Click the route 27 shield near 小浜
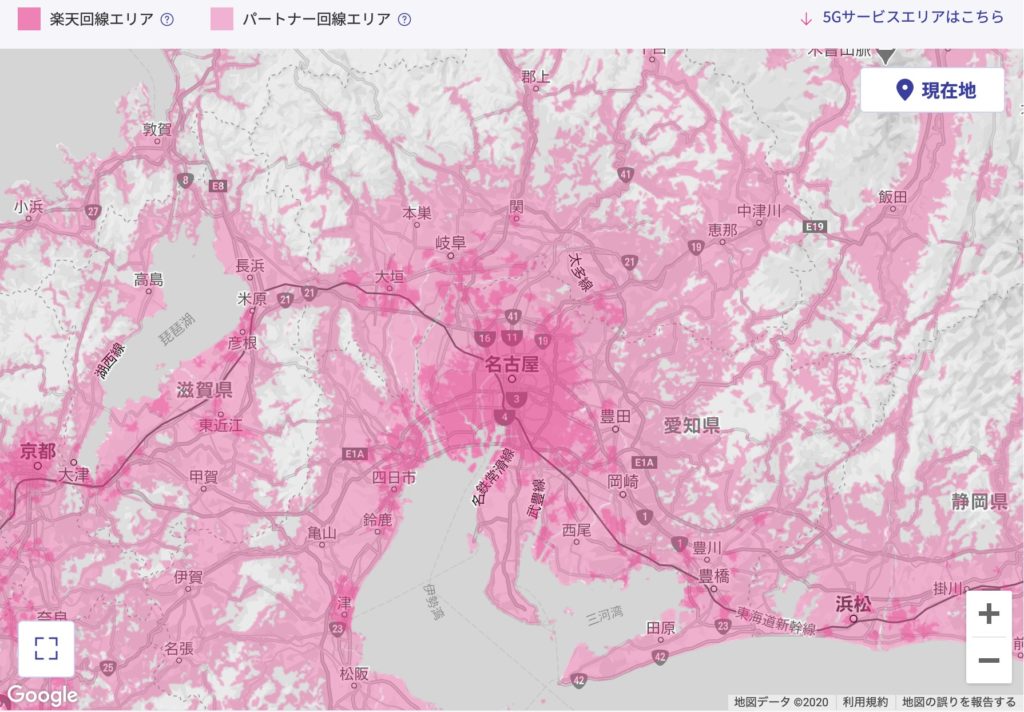 93,212
